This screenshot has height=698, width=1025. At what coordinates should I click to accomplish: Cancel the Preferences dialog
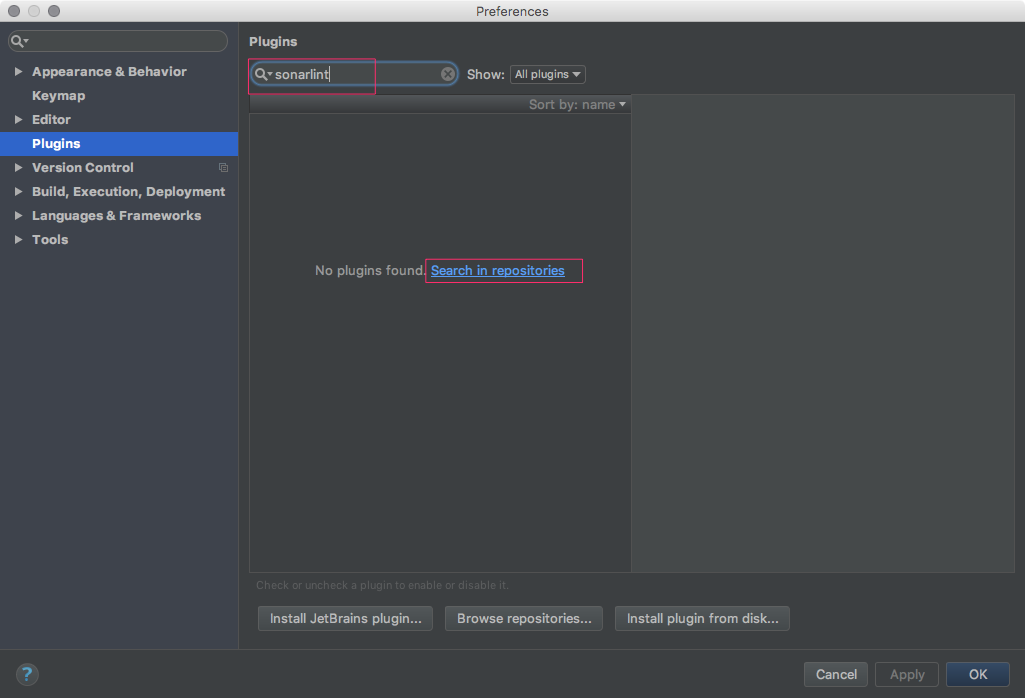pos(835,674)
